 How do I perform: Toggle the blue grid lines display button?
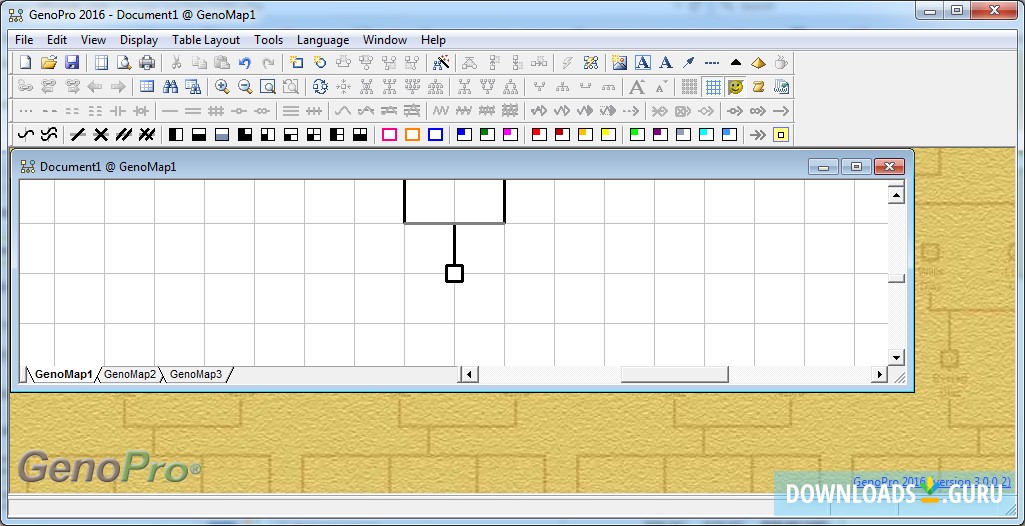pyautogui.click(x=712, y=87)
